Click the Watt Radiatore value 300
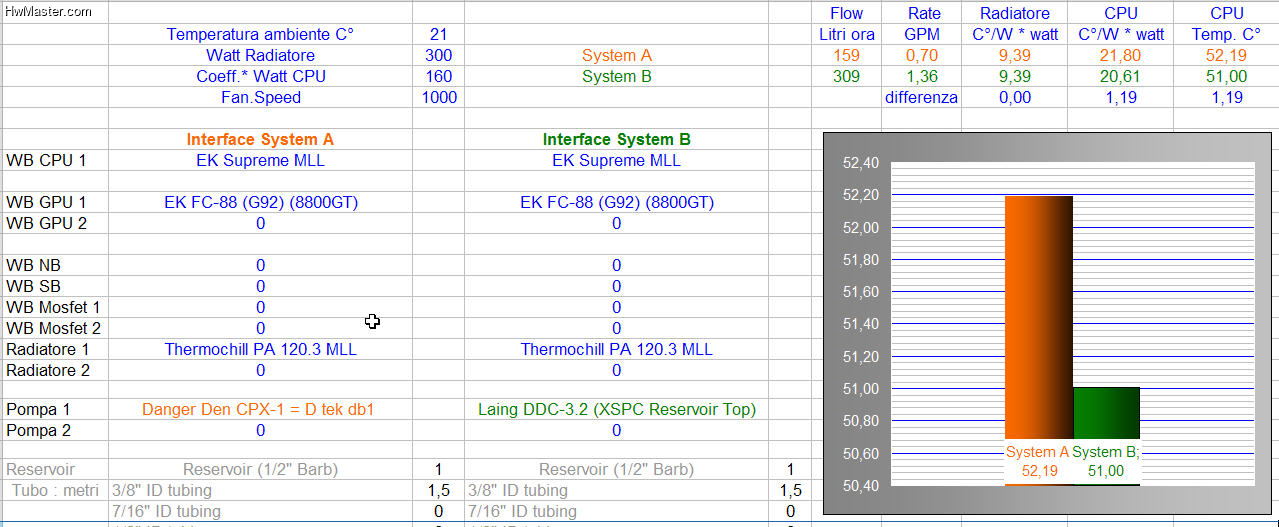Screen dimensions: 1279x527 (438, 55)
